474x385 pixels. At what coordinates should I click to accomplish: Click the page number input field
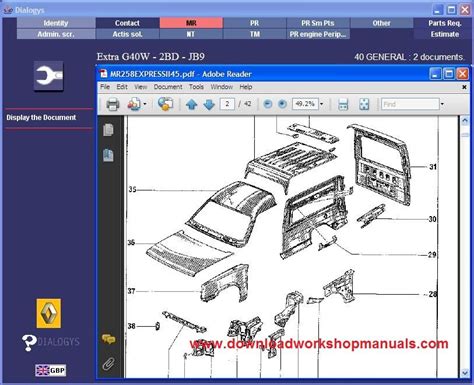pos(227,104)
